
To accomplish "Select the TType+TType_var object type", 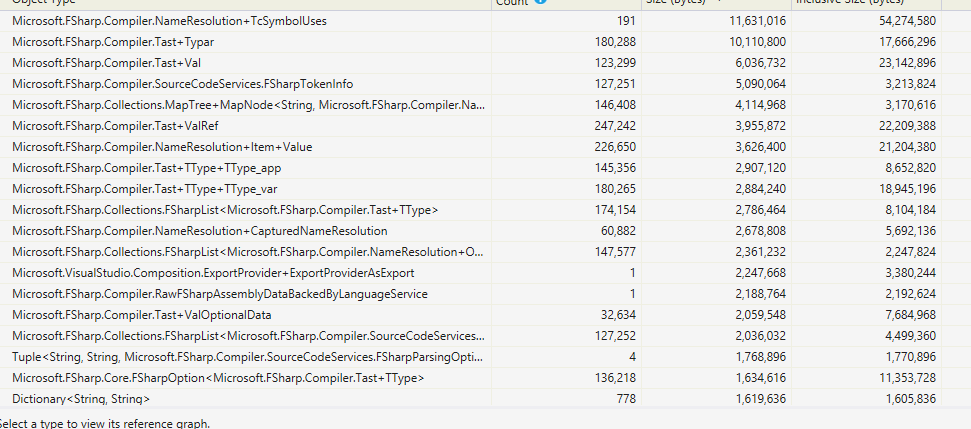I will 146,189.
